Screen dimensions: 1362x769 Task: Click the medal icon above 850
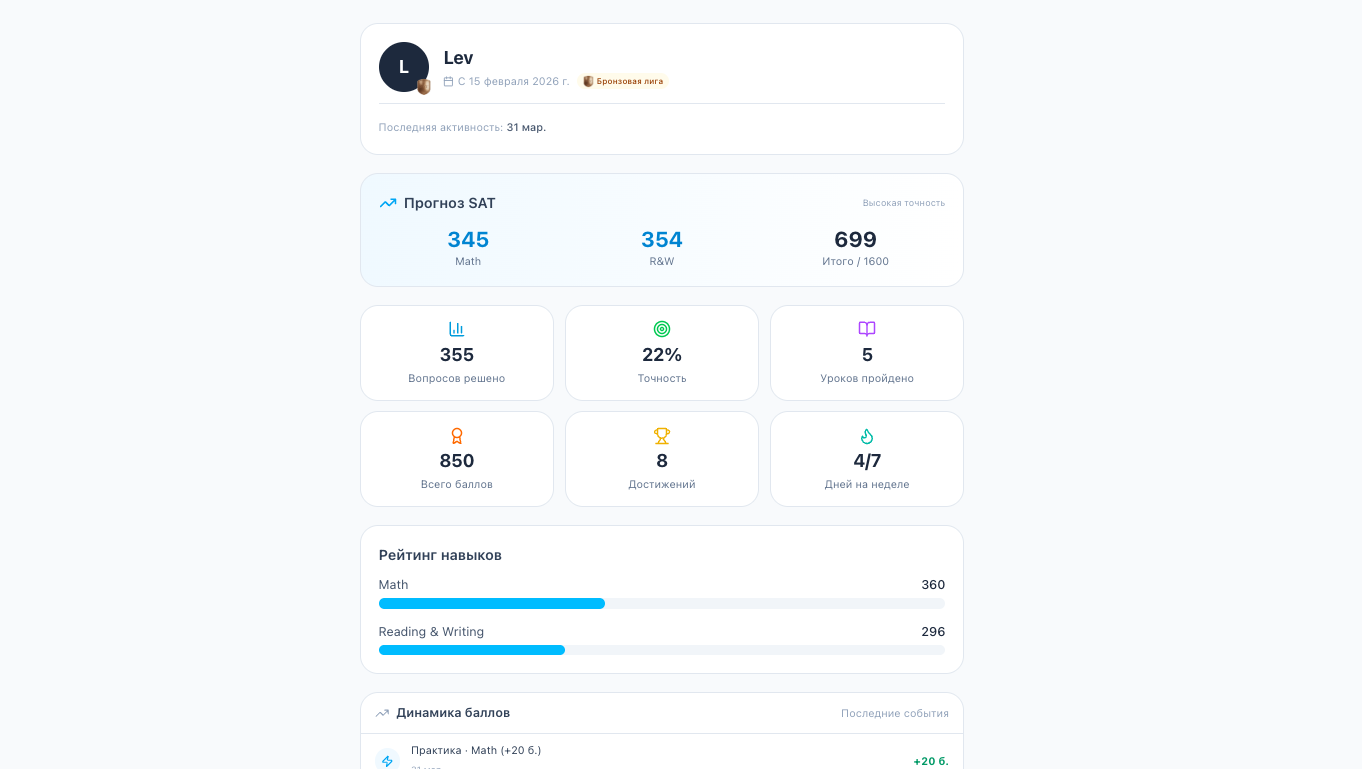(457, 436)
